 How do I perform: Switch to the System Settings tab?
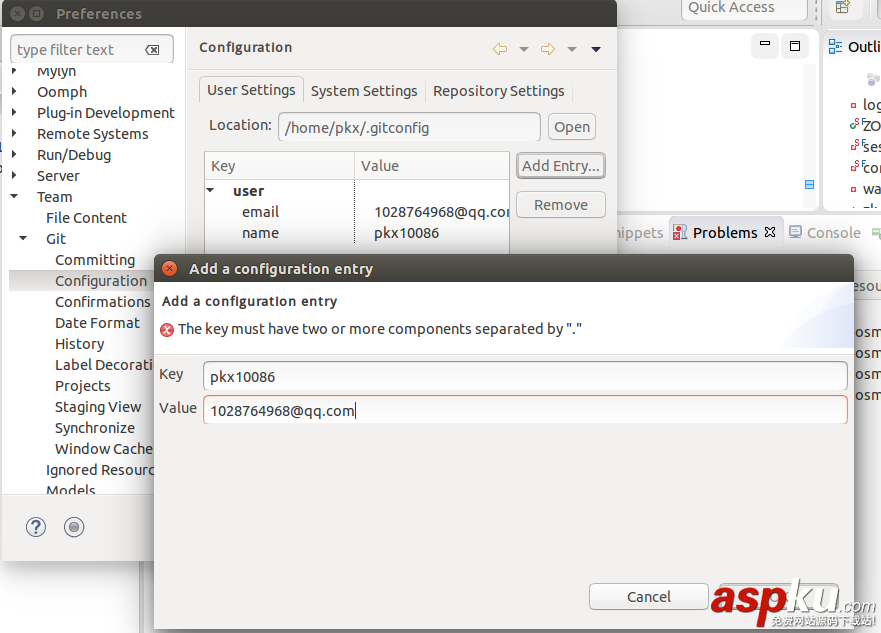(x=364, y=90)
